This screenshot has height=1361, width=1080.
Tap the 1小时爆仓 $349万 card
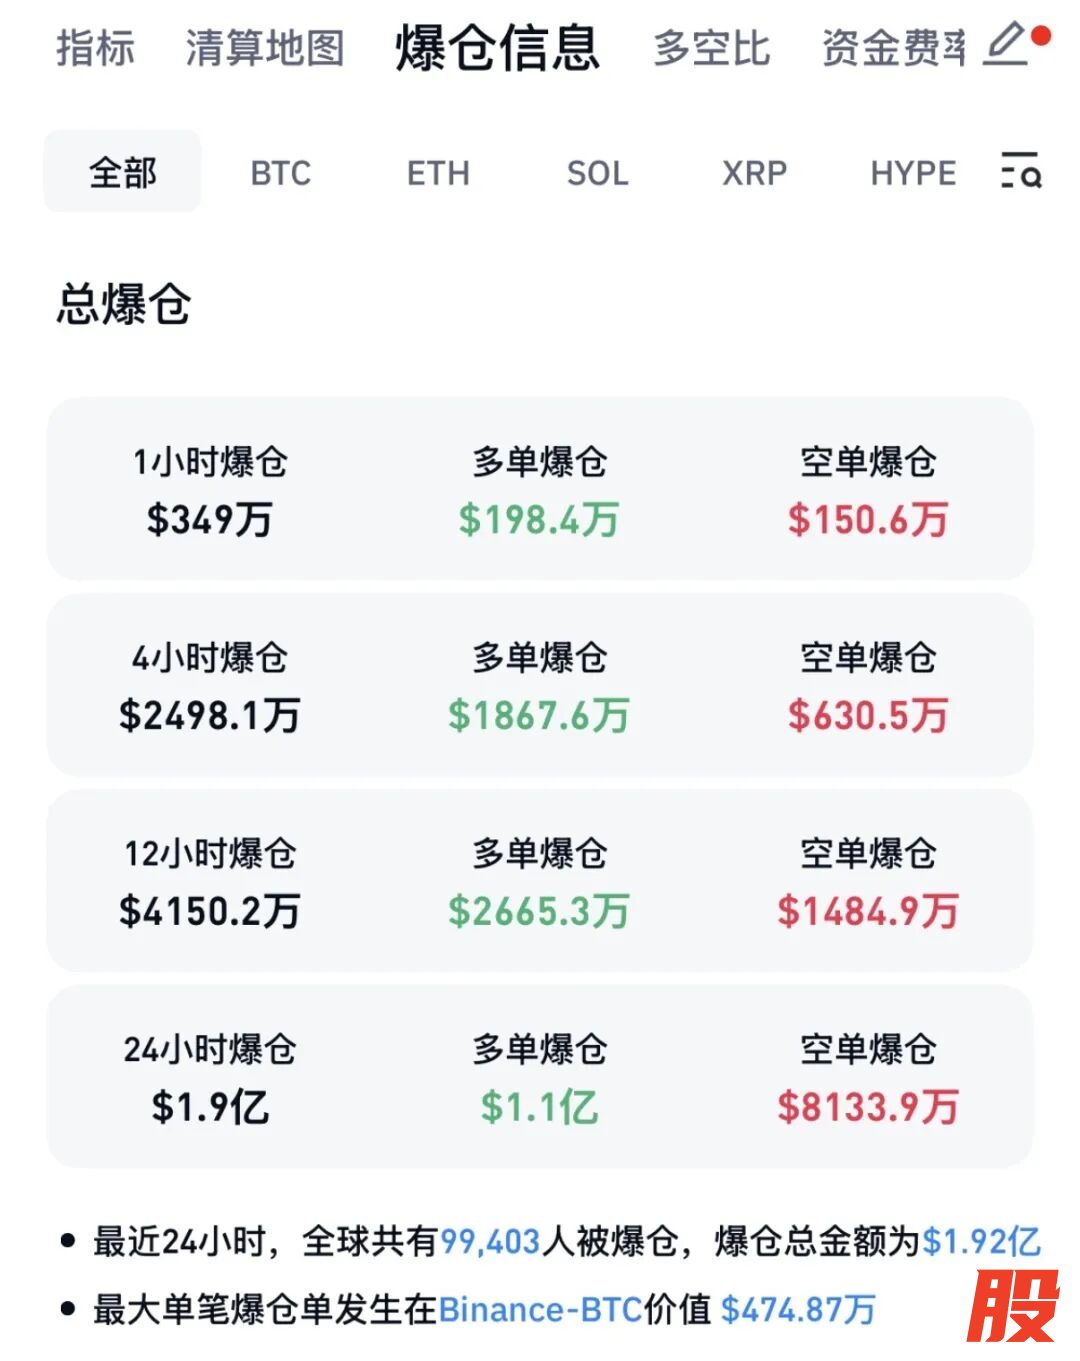[x=210, y=490]
